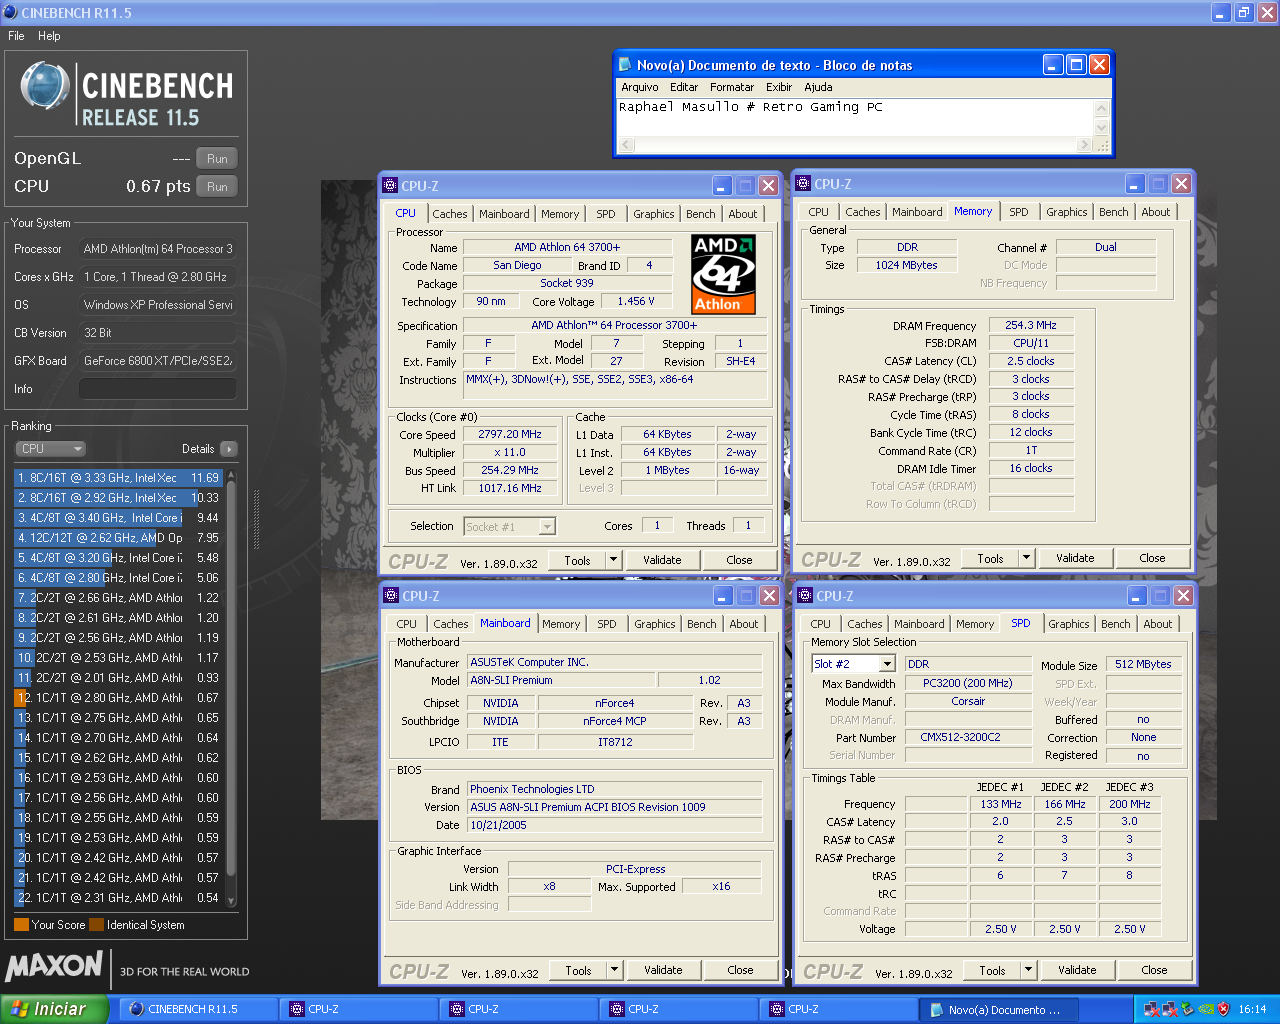
Task: Click the orange Your Score legend square
Action: click(21, 925)
